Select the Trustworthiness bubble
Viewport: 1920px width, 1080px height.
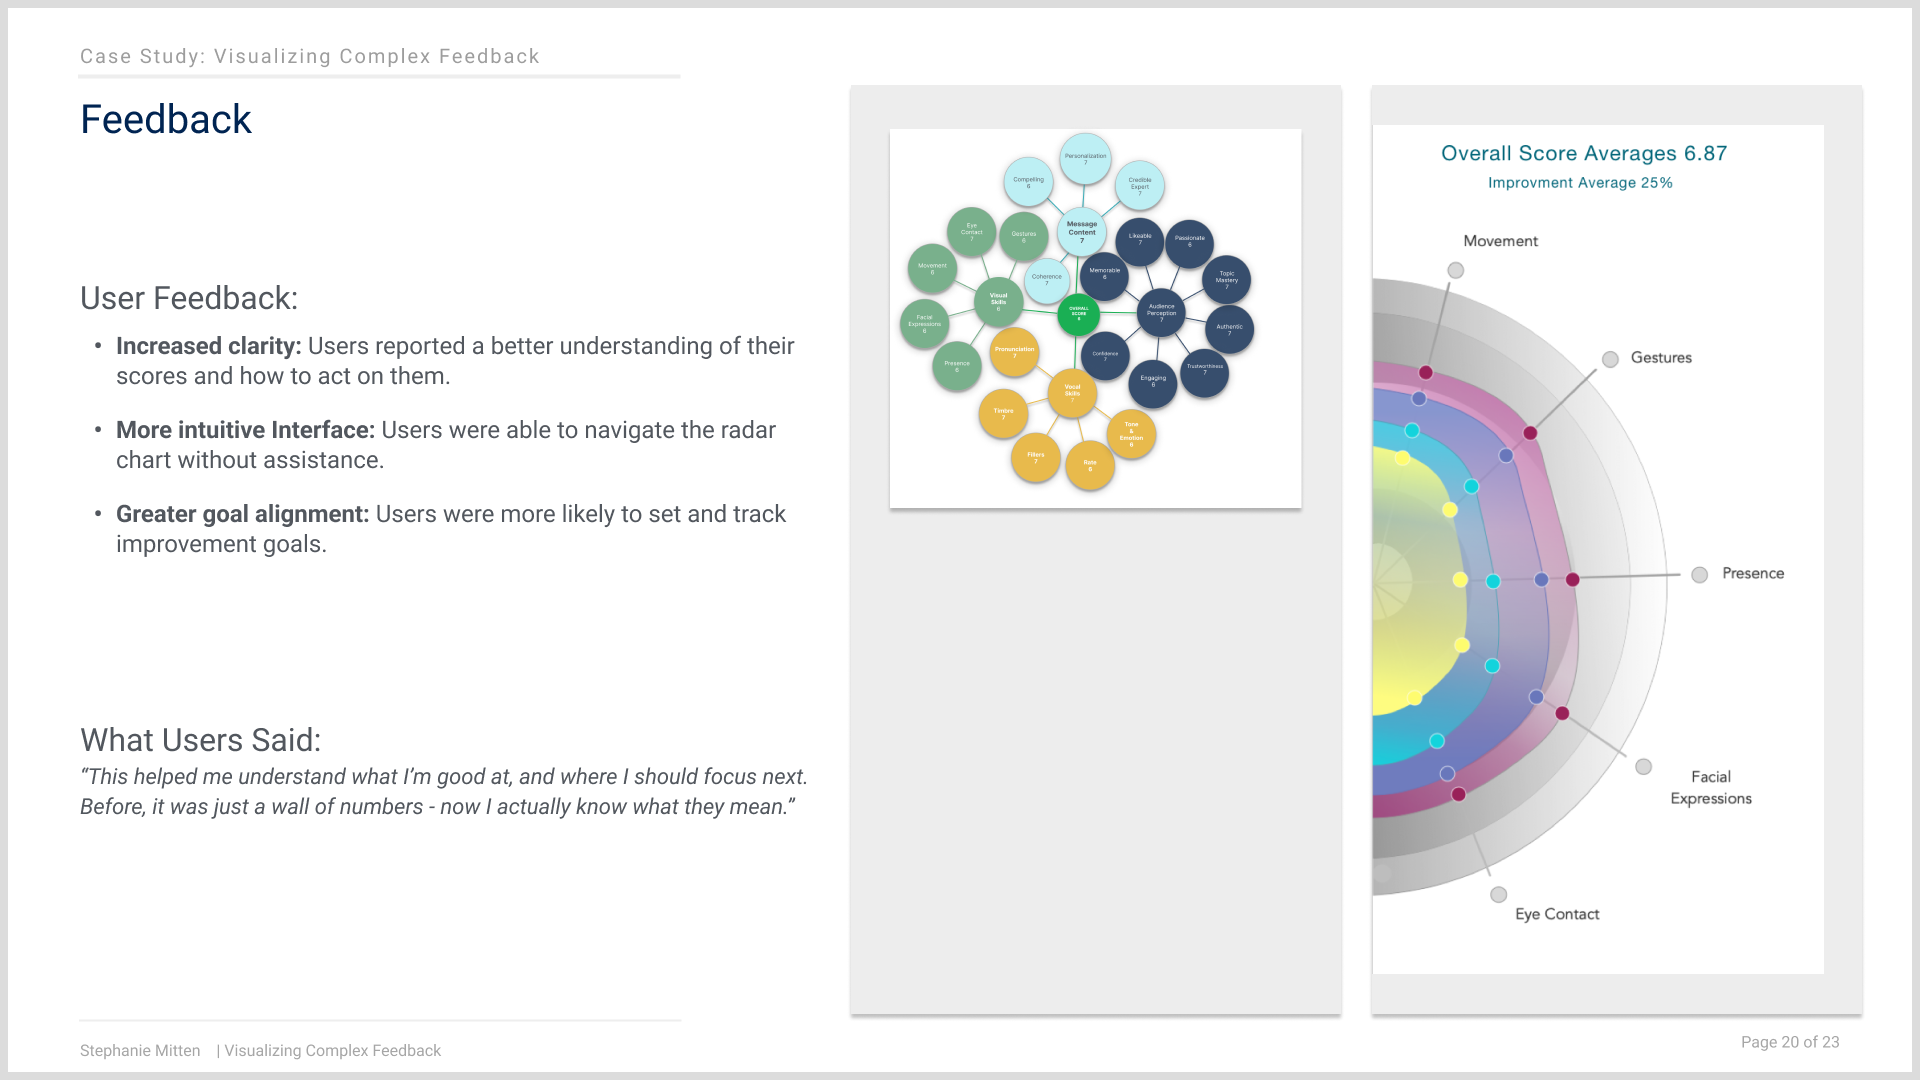tap(1204, 371)
